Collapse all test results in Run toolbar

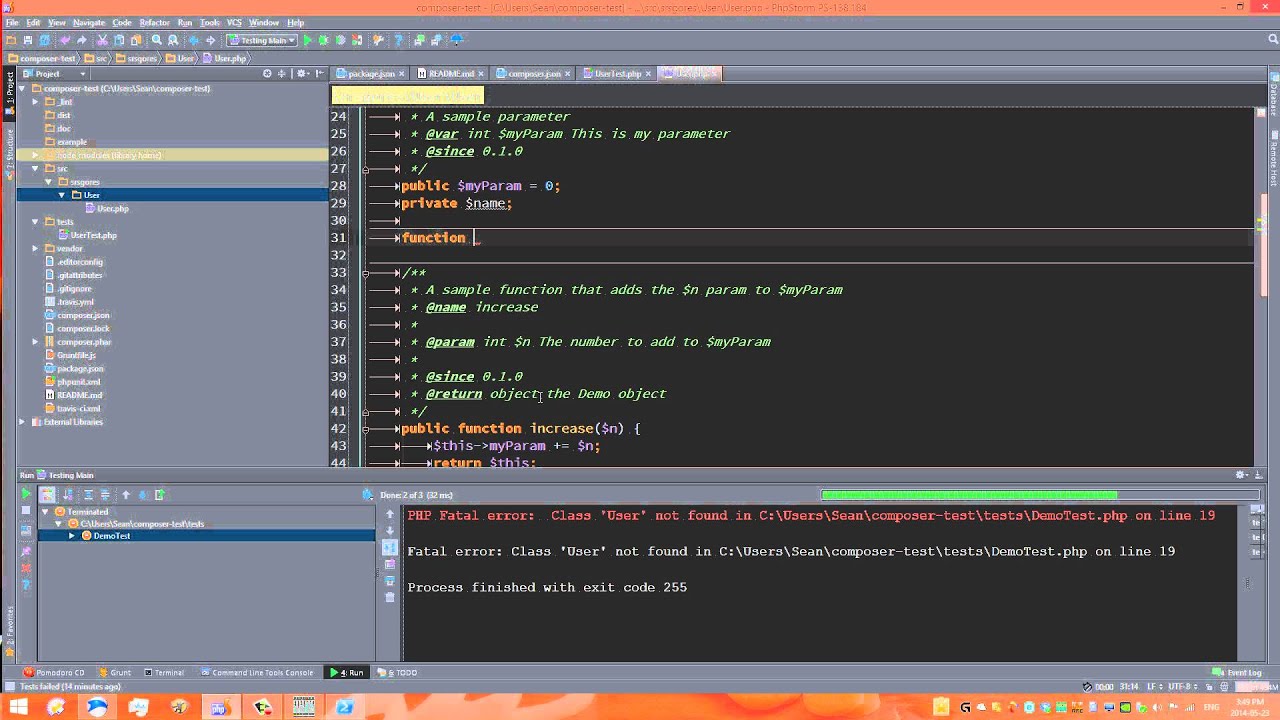(x=105, y=495)
